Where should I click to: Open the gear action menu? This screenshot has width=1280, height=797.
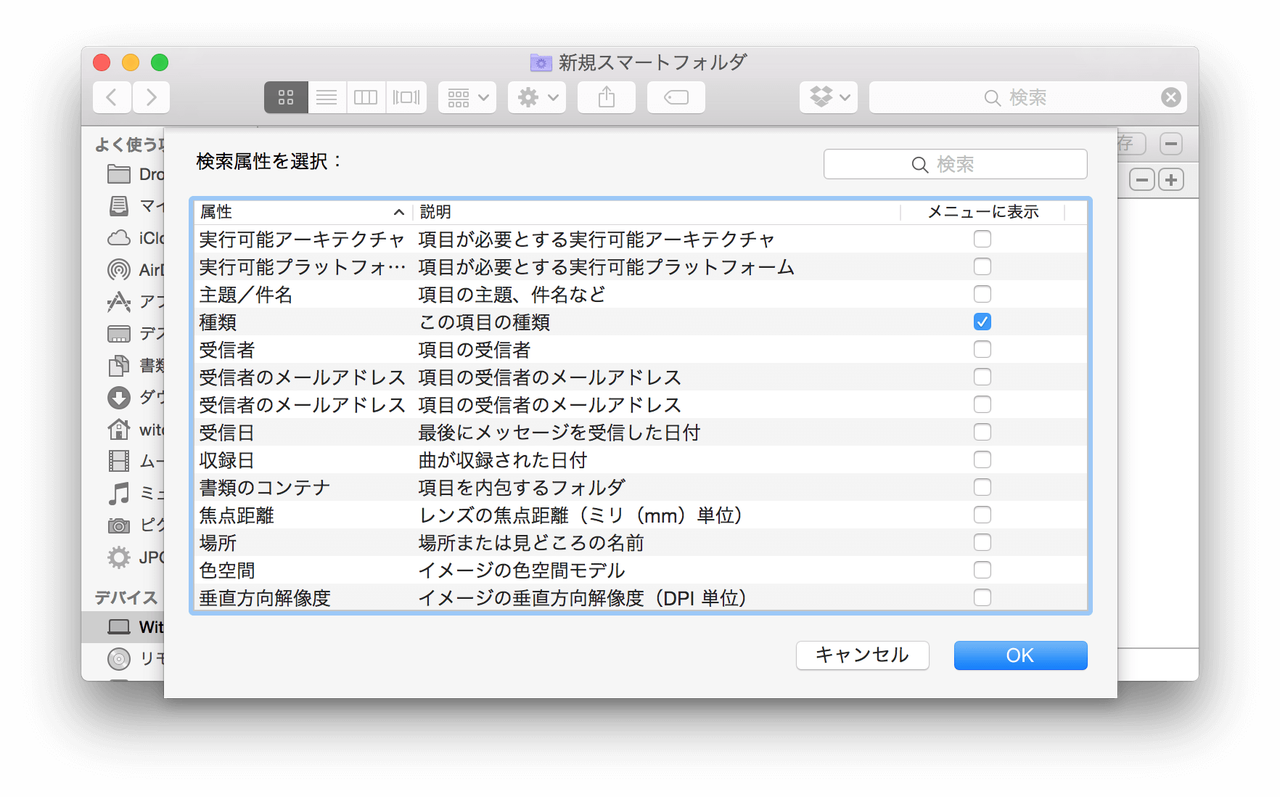(x=537, y=97)
